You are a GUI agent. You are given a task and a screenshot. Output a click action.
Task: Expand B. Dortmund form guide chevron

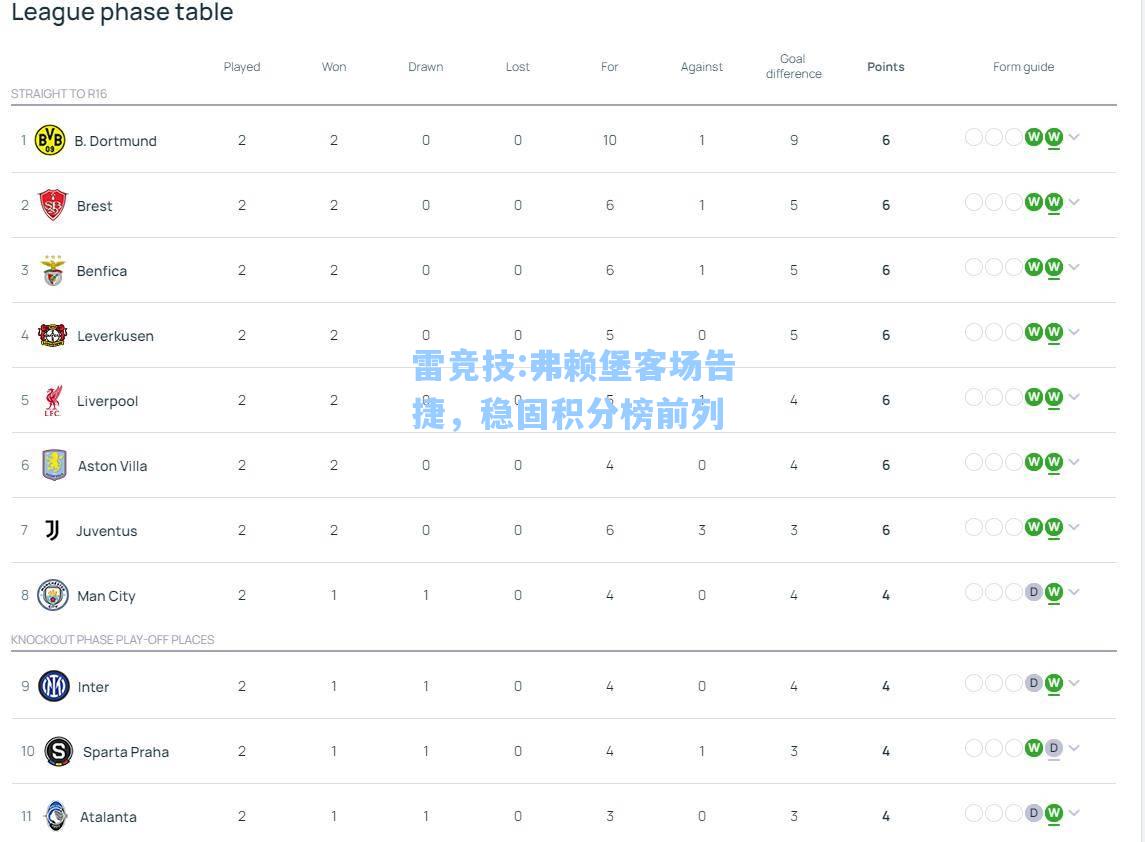click(1074, 137)
